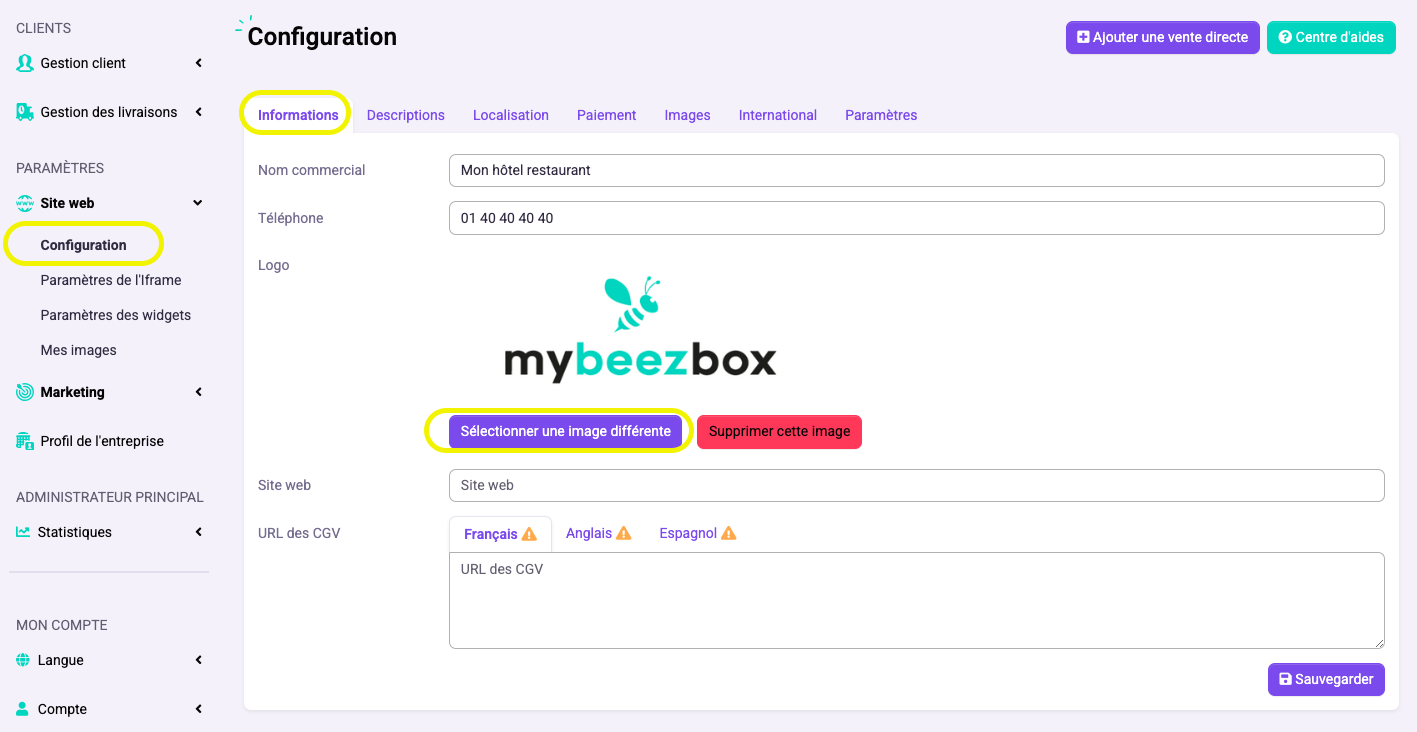Click the Nom commercial field label
Screen dimensions: 1417x732
pyautogui.click(x=312, y=170)
